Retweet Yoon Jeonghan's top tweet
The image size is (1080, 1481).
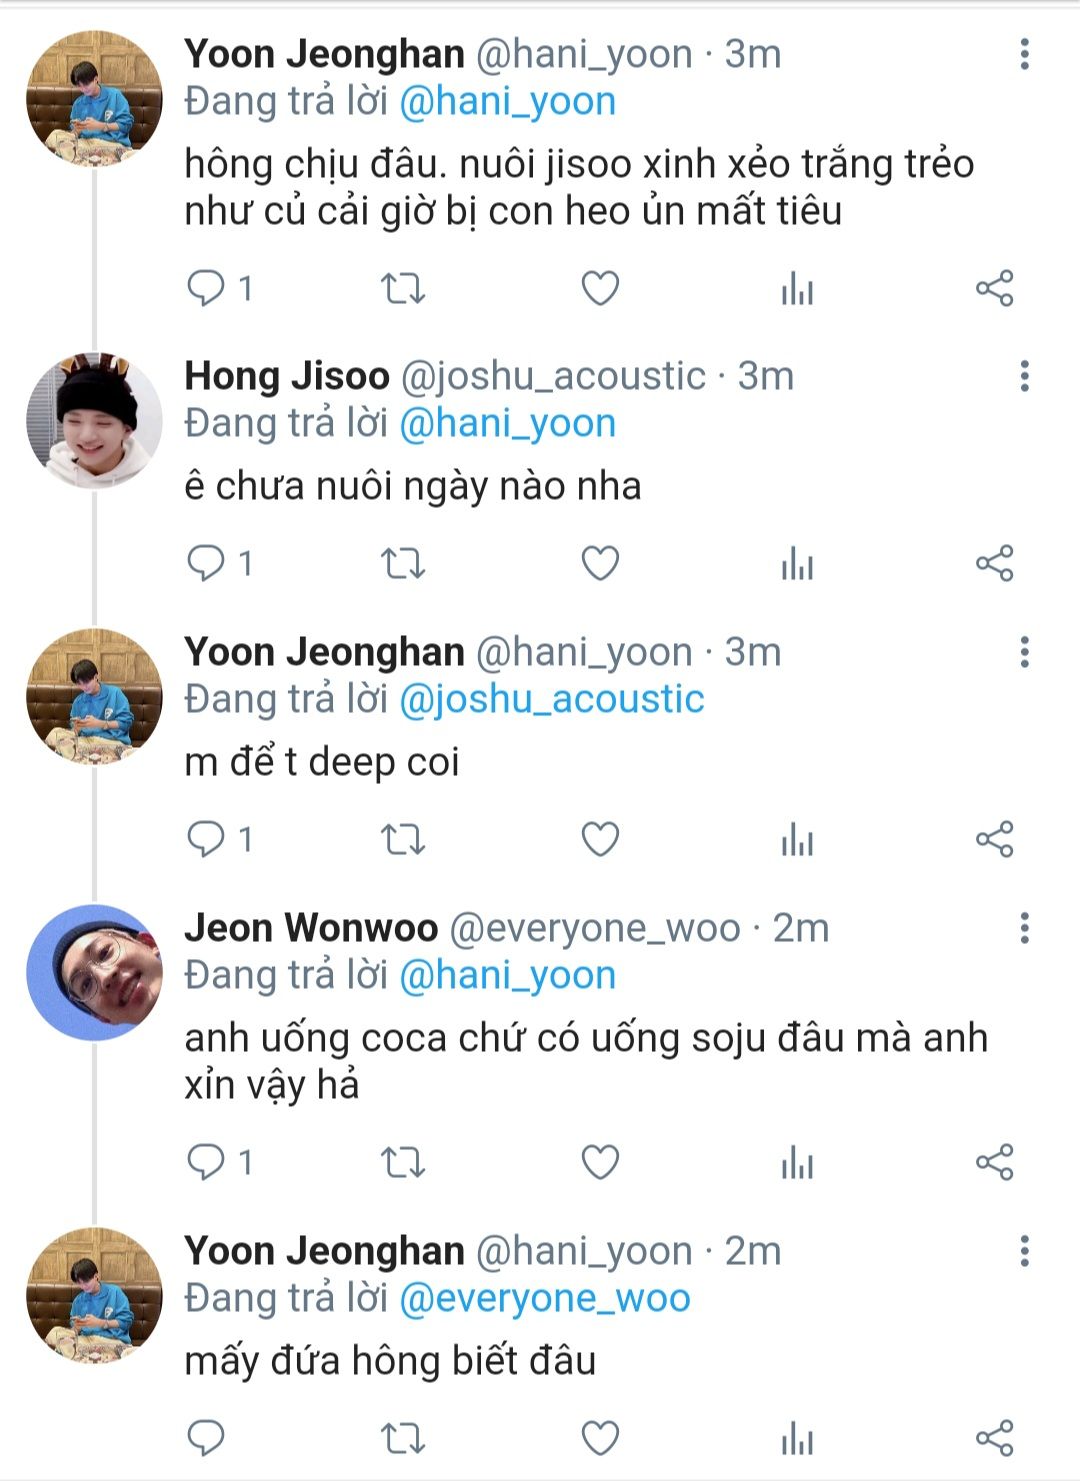(403, 289)
